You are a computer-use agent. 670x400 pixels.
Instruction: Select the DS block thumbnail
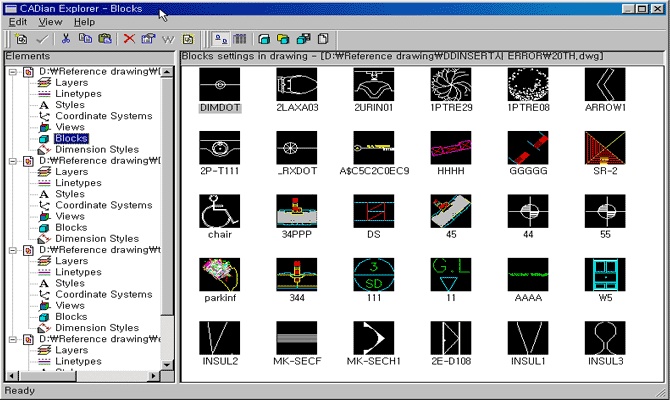(x=374, y=211)
